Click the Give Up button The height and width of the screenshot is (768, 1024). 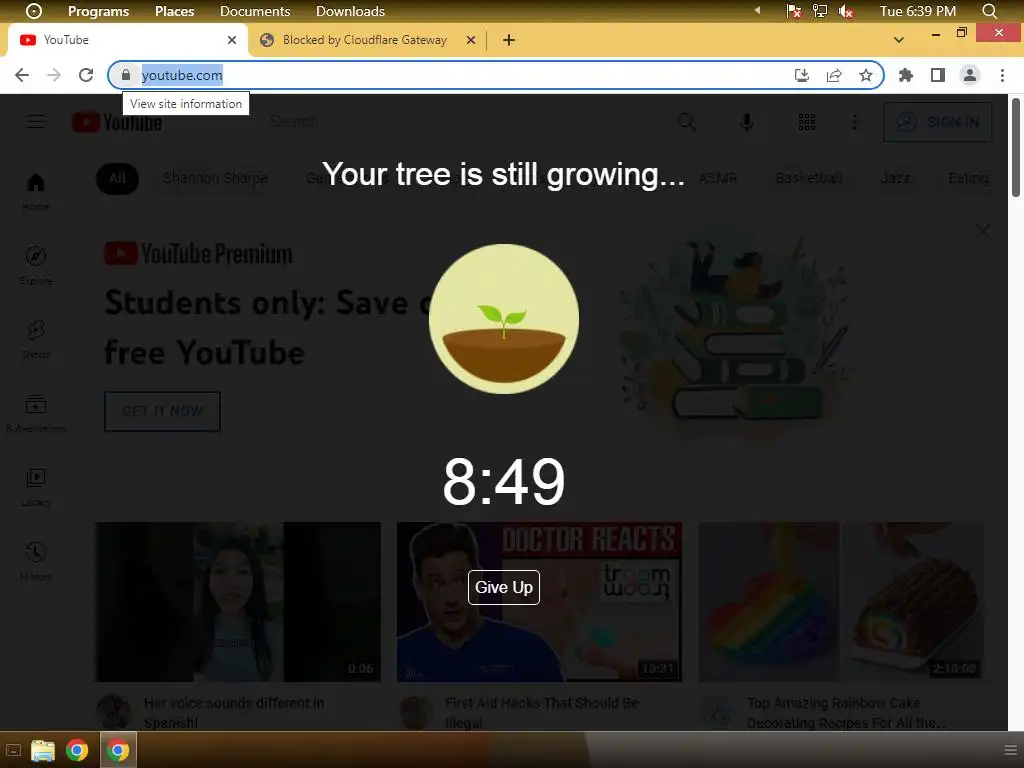coord(504,587)
